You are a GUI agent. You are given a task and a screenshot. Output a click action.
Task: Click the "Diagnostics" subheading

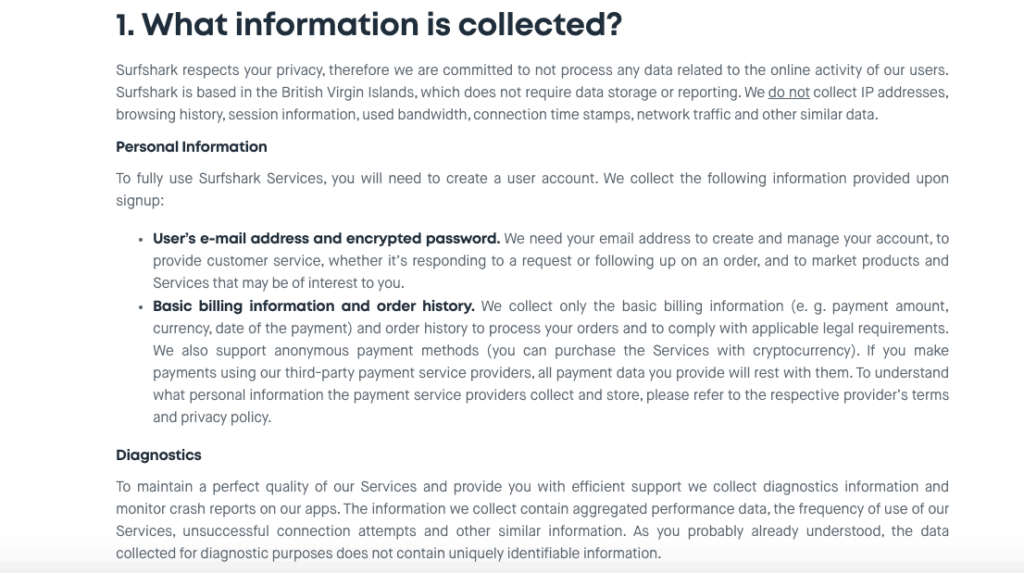(158, 455)
